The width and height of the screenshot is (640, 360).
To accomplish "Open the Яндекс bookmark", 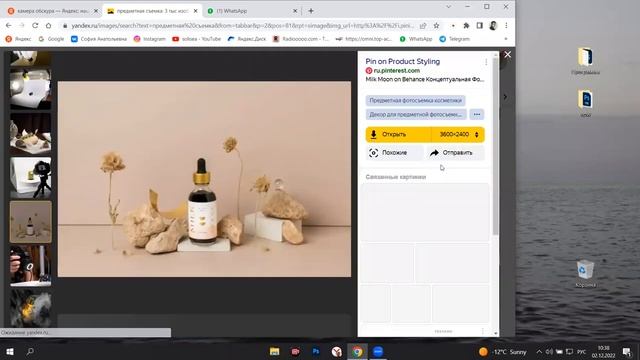I will pos(18,39).
